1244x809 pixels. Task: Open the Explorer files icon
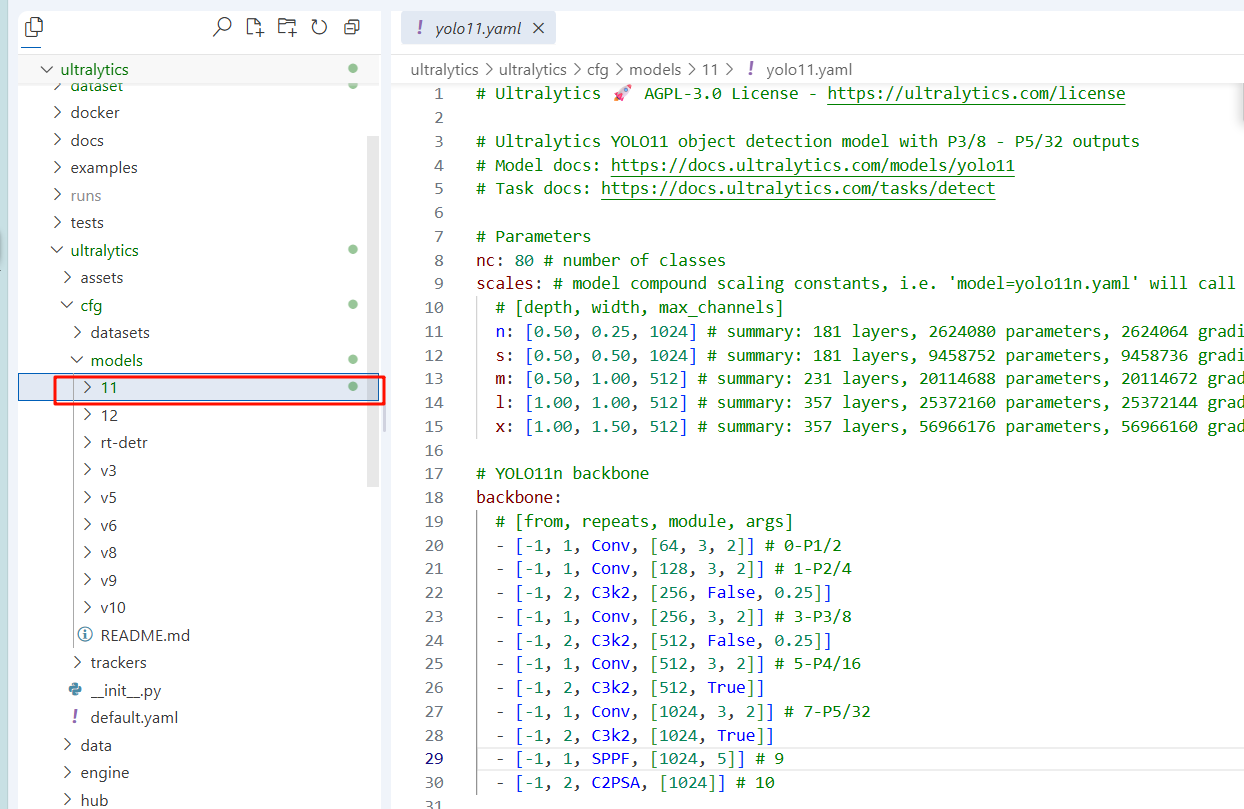pyautogui.click(x=33, y=28)
